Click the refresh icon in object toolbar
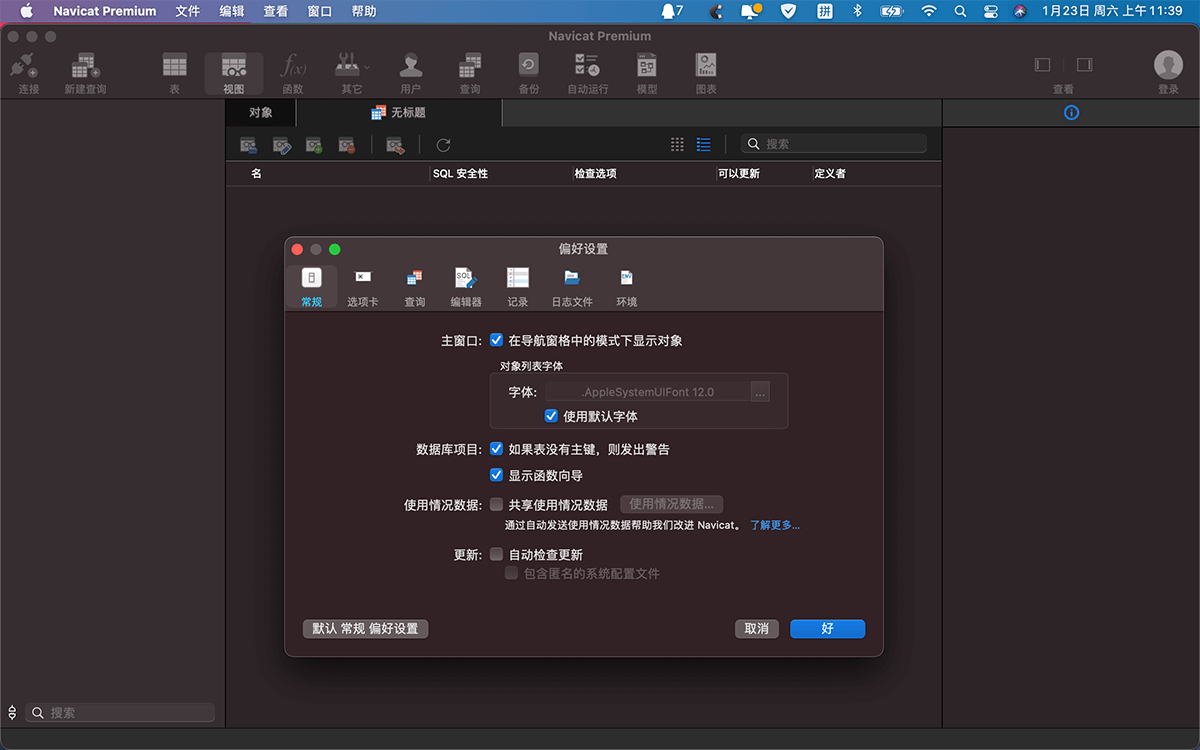Screen dimensions: 1200x750 point(443,145)
